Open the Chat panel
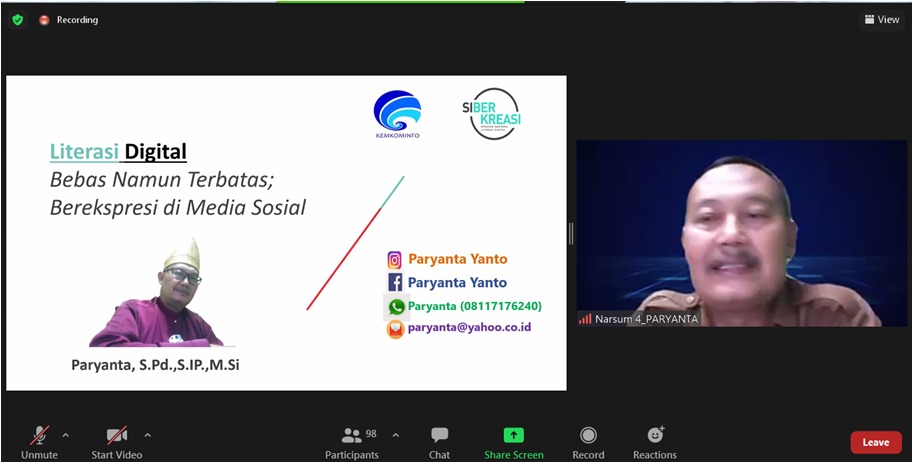The image size is (913, 463). (440, 443)
